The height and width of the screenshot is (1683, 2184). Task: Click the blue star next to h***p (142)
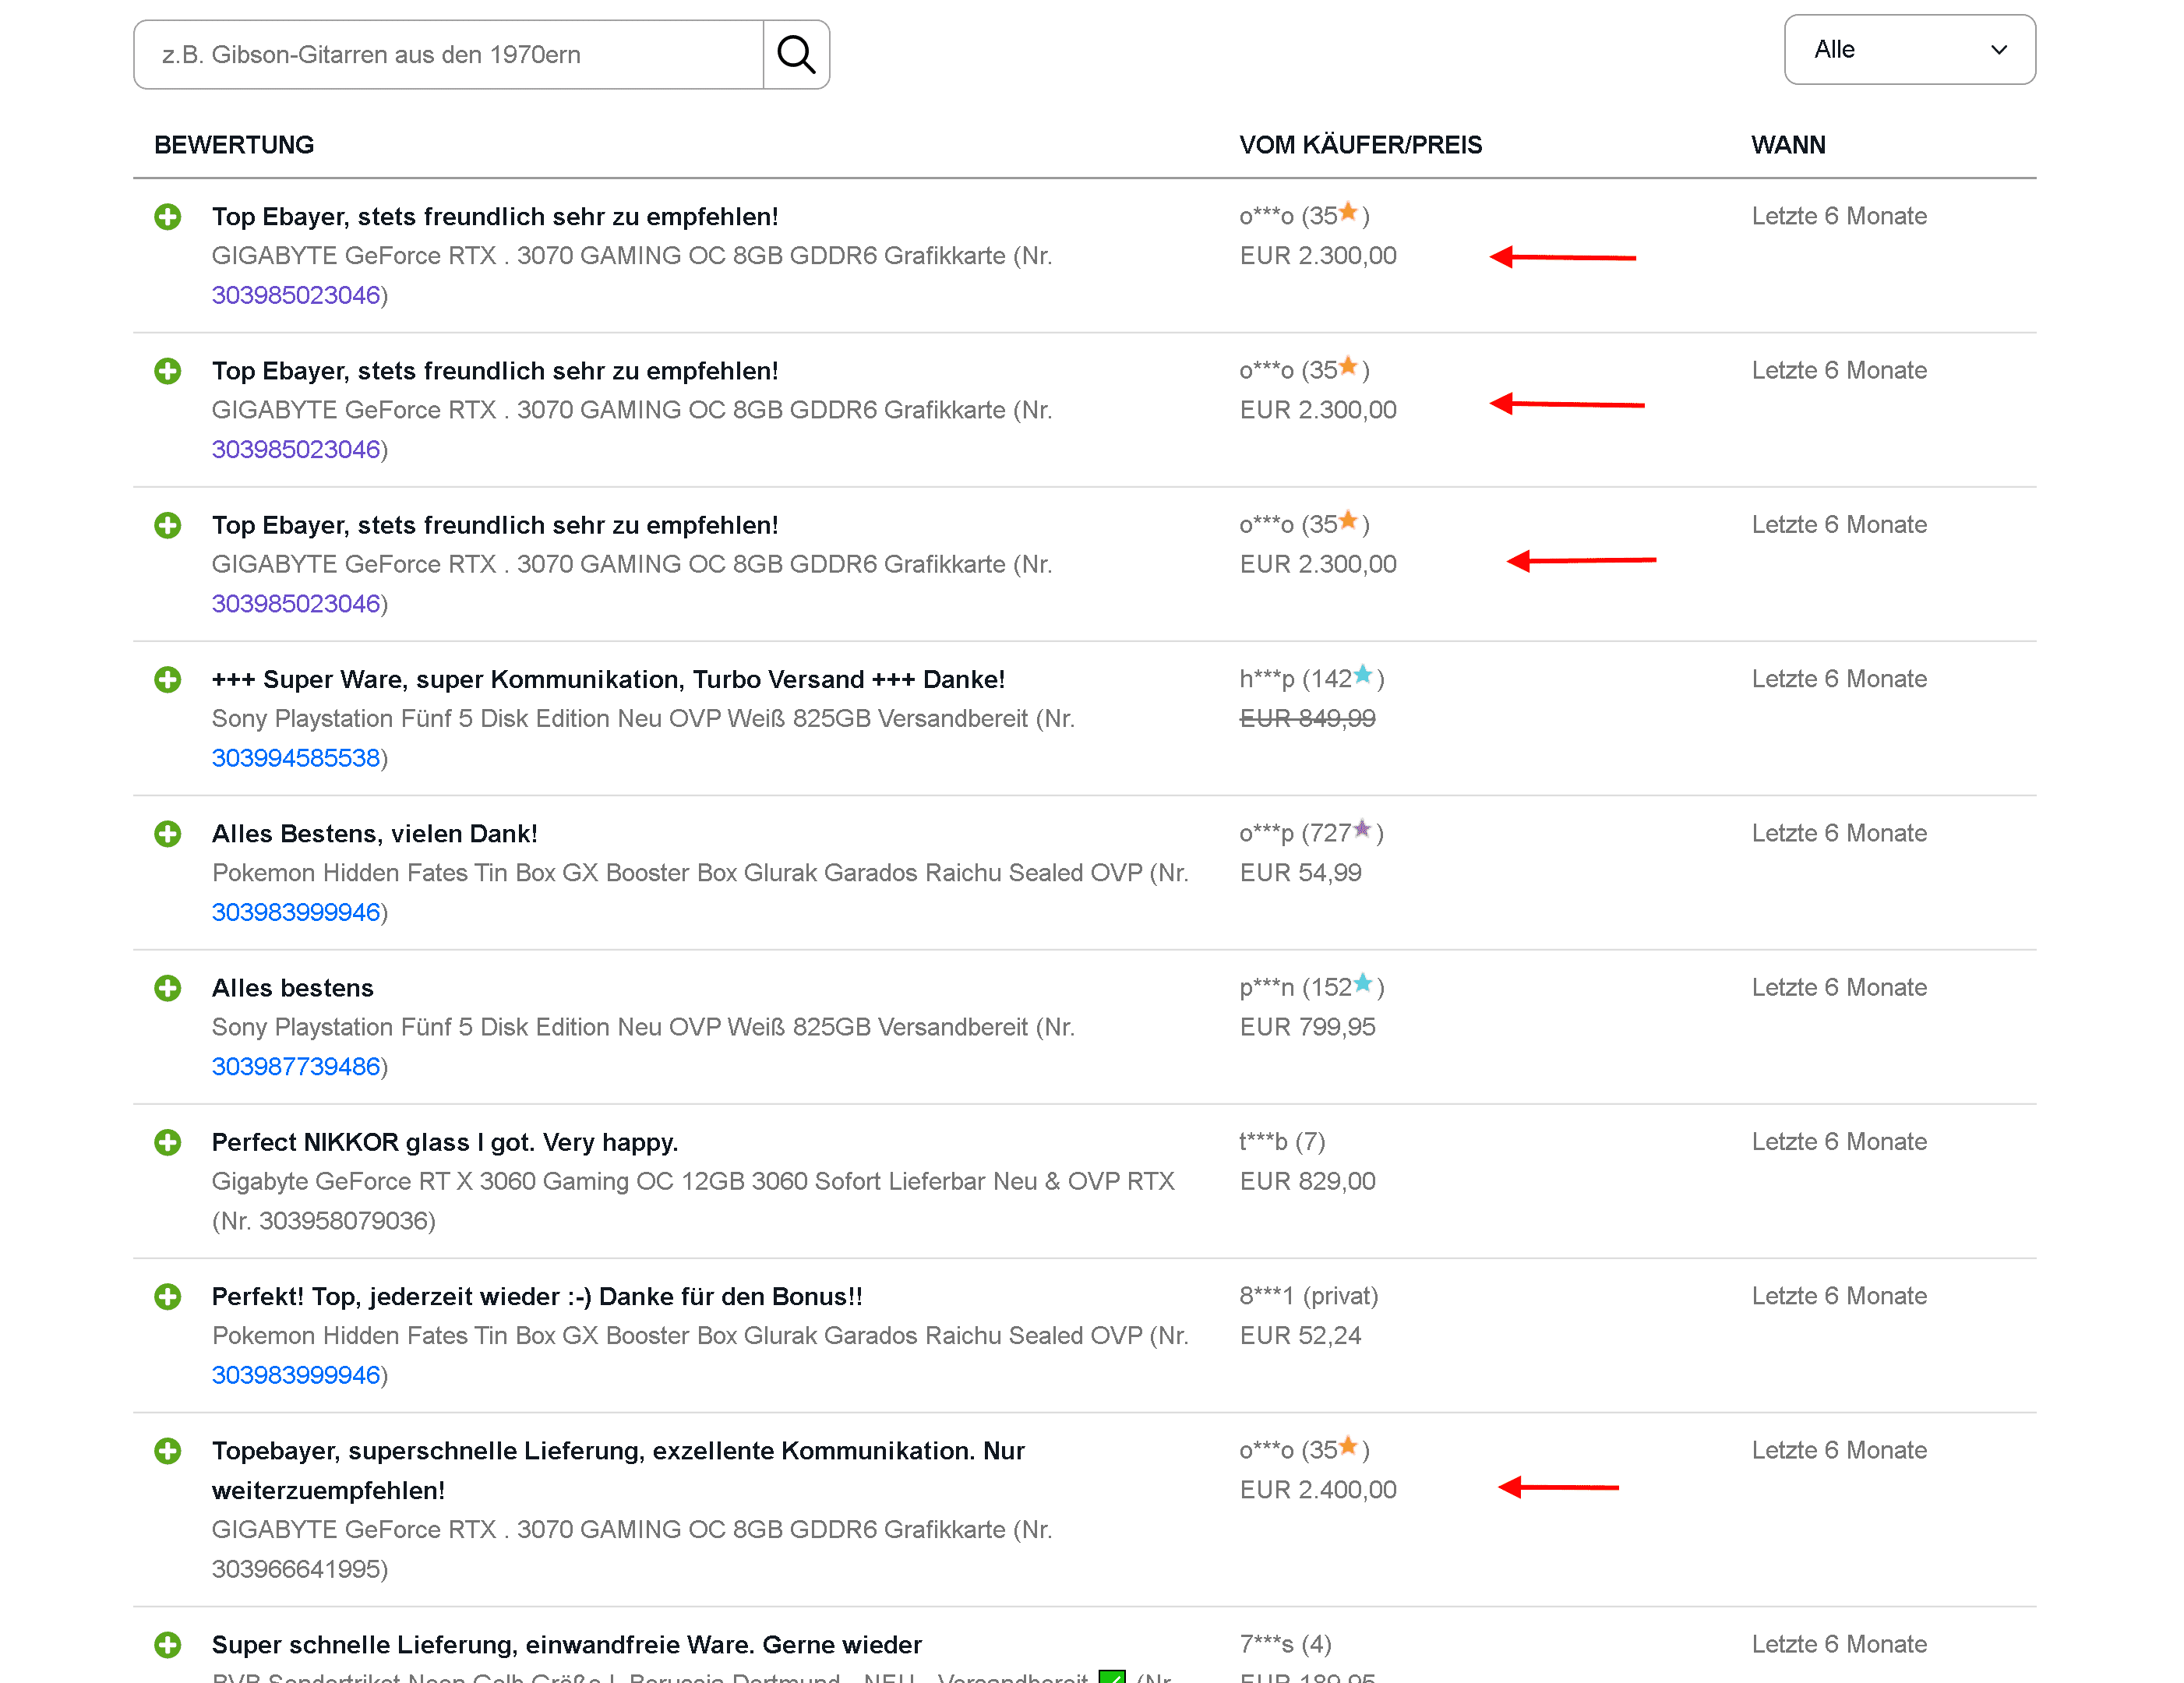[x=1362, y=675]
